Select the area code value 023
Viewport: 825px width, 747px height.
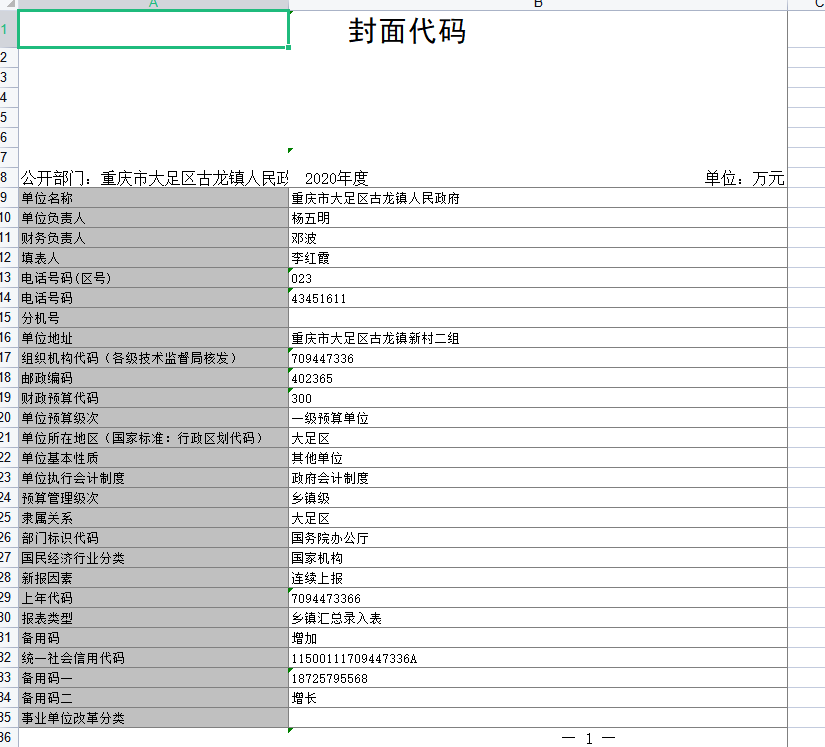coord(538,278)
